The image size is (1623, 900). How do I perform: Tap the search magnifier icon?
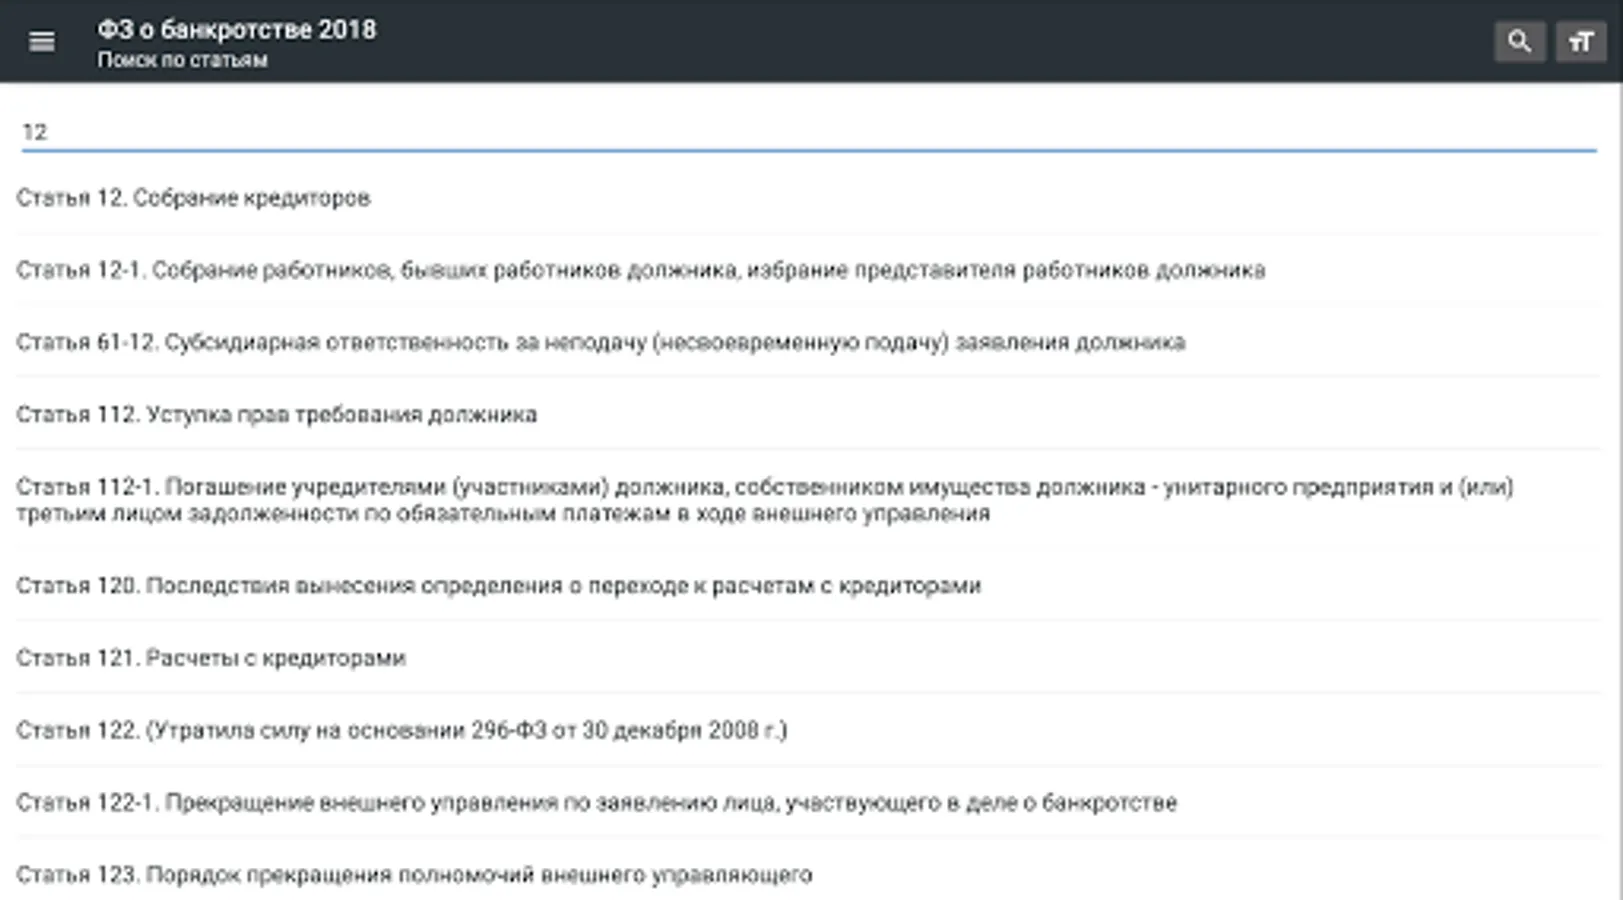tap(1519, 41)
